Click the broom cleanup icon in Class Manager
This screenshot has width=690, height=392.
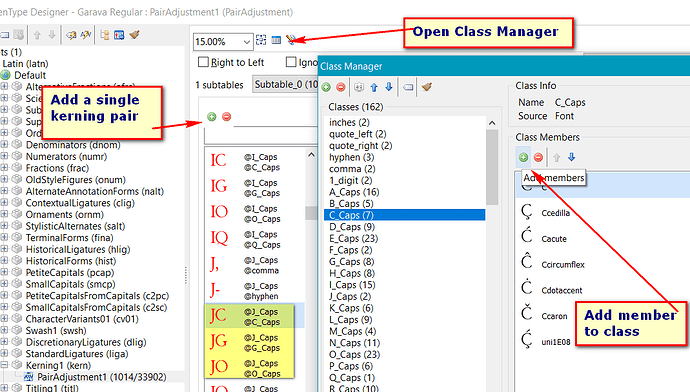[x=426, y=87]
